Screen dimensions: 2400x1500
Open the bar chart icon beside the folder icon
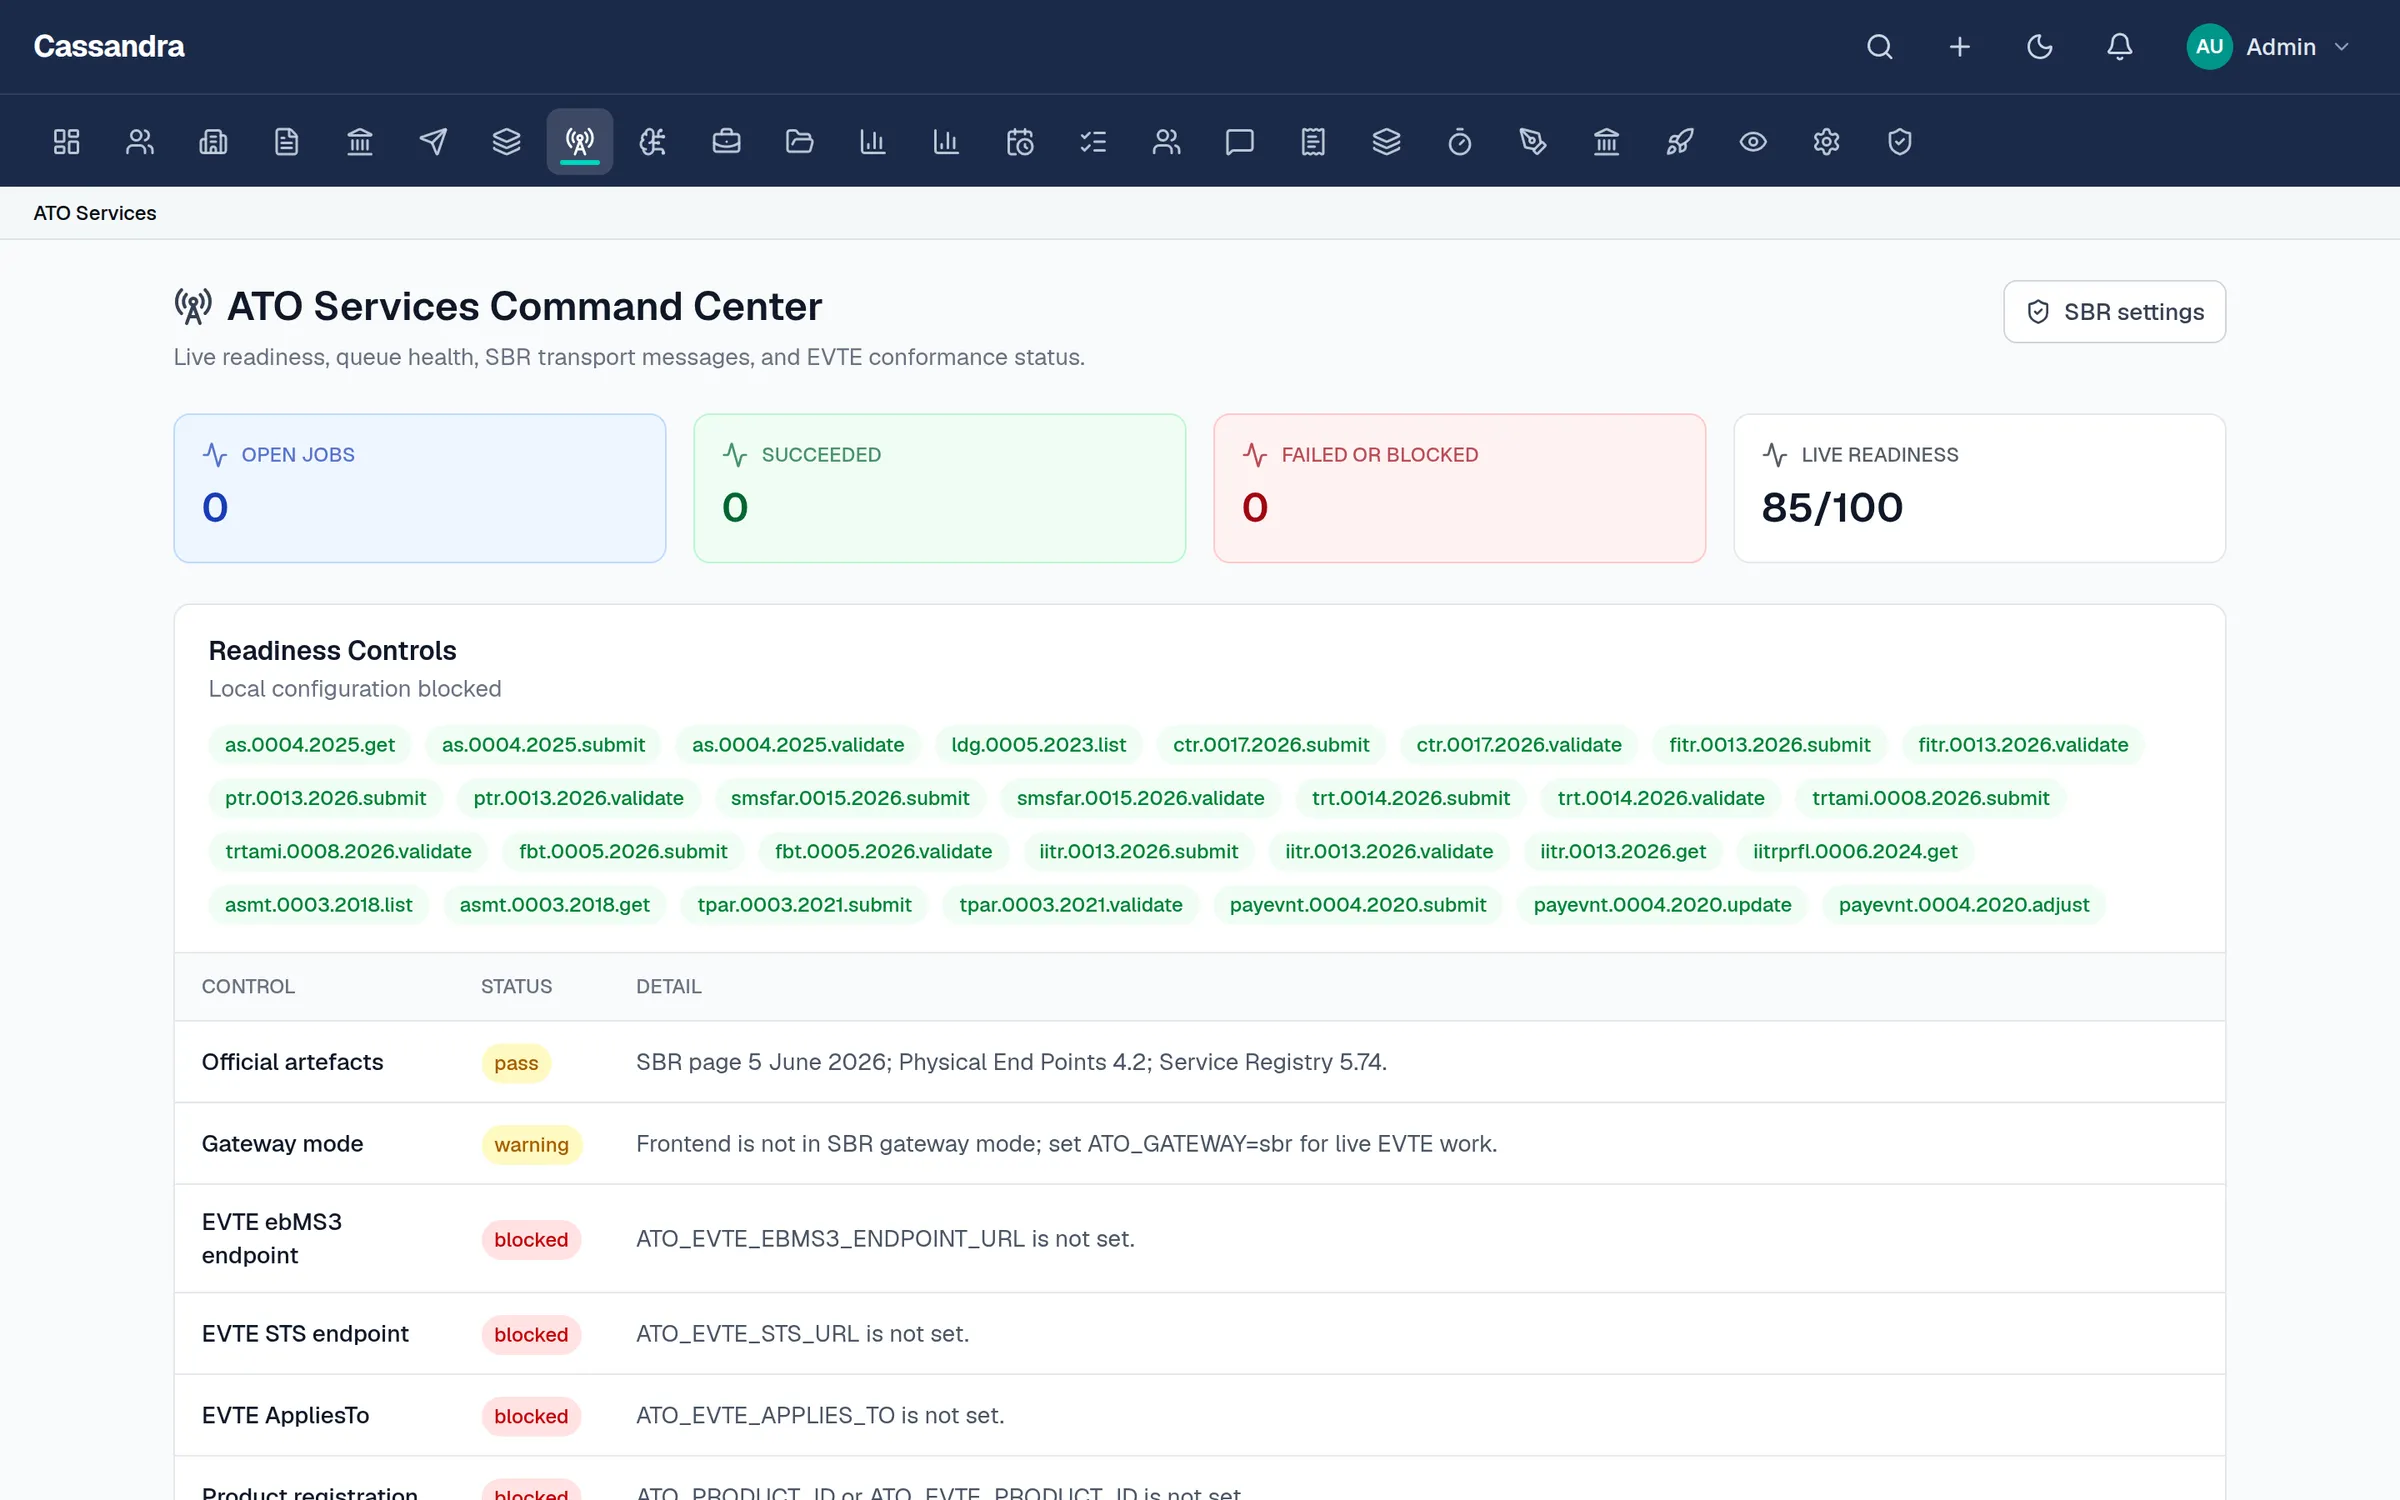click(873, 142)
